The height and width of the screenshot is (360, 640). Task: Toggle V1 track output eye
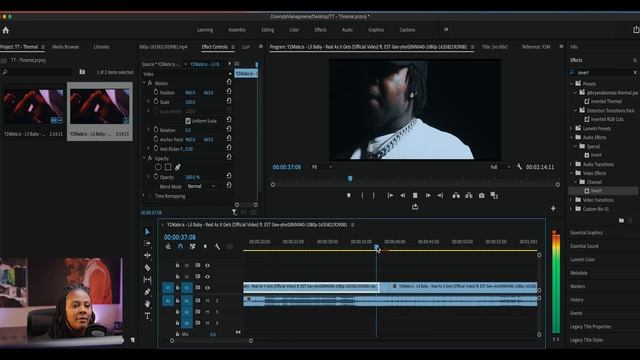pos(207,288)
